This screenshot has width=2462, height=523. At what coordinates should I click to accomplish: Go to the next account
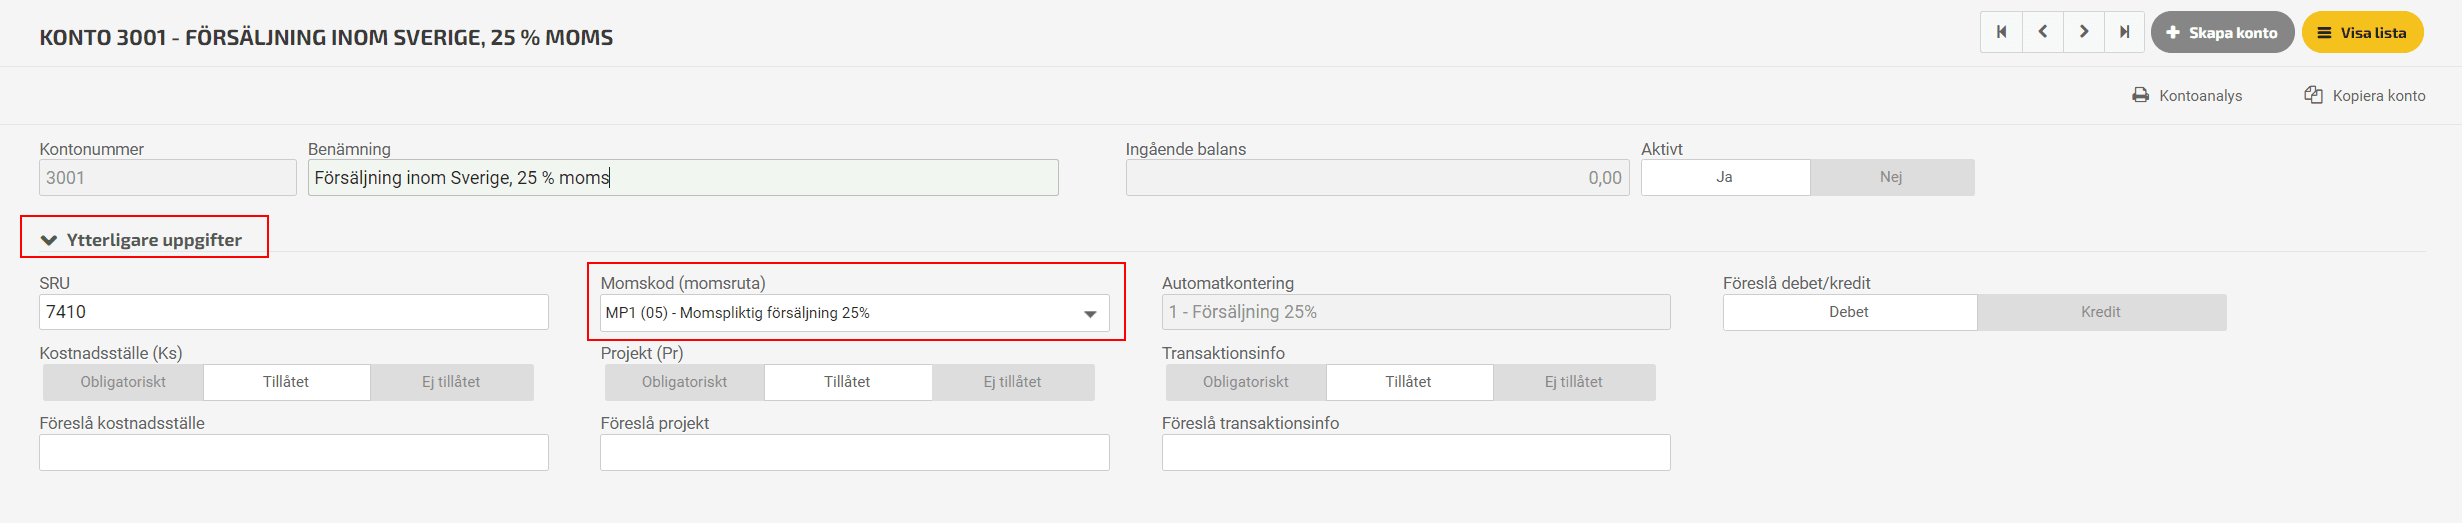click(x=2084, y=32)
